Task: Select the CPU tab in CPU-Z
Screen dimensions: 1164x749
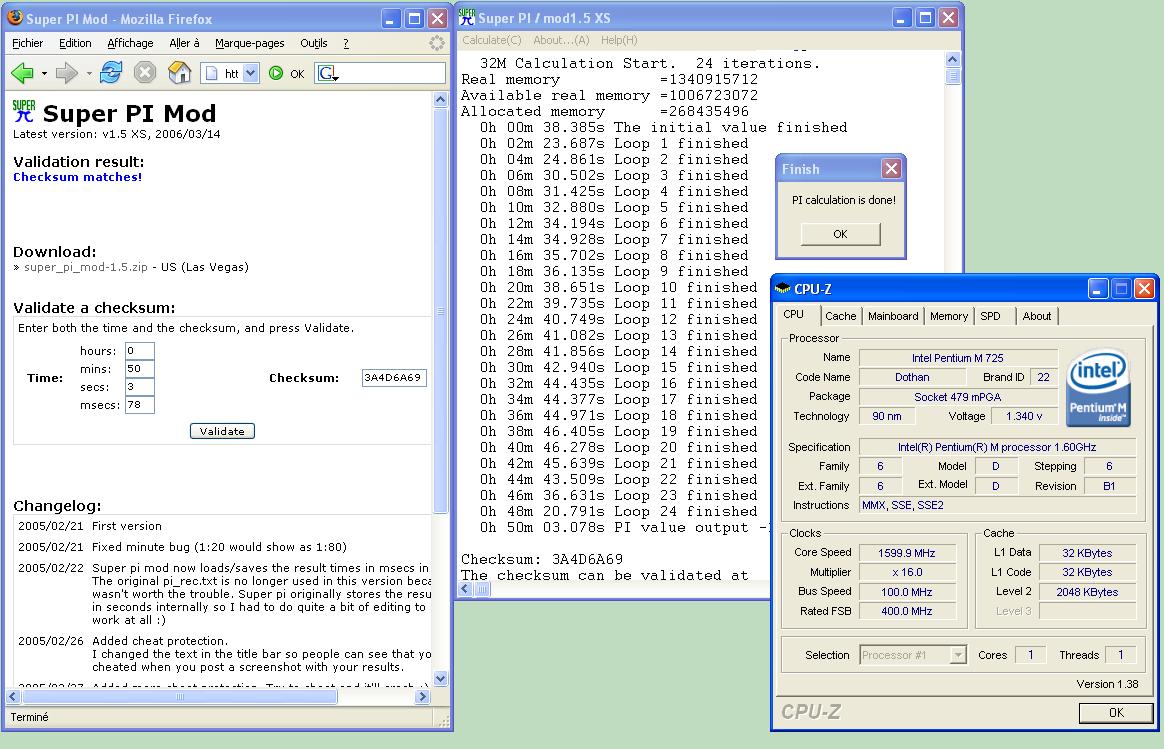Action: [794, 314]
